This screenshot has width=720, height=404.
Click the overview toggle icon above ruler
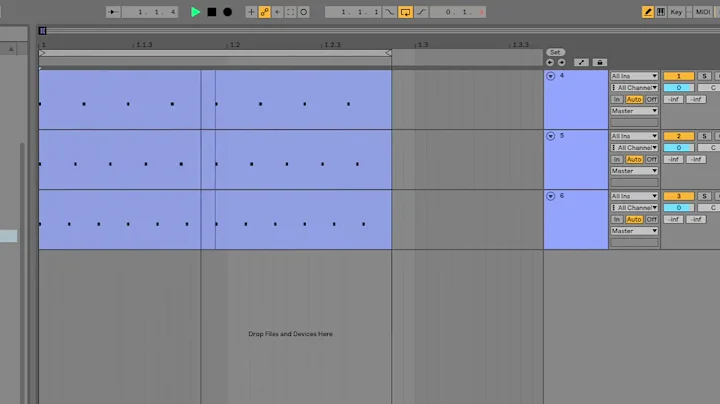(42, 31)
